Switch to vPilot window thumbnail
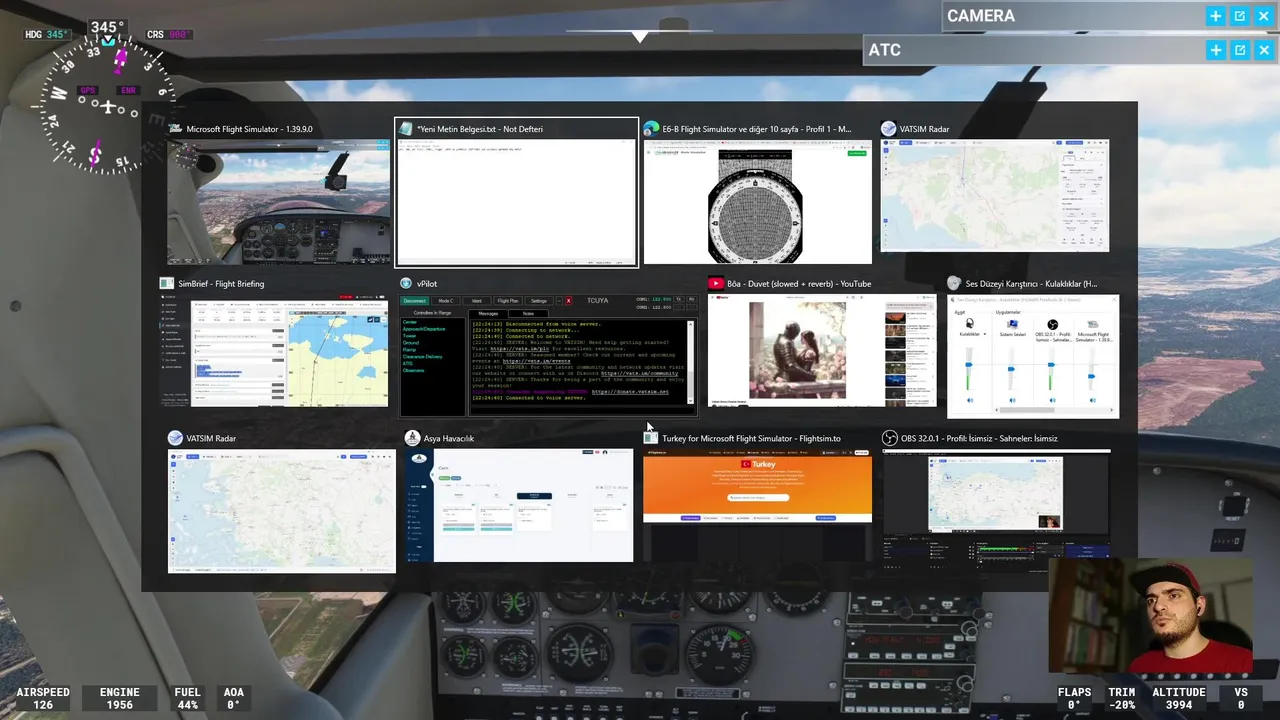This screenshot has height=720, width=1280. click(548, 355)
